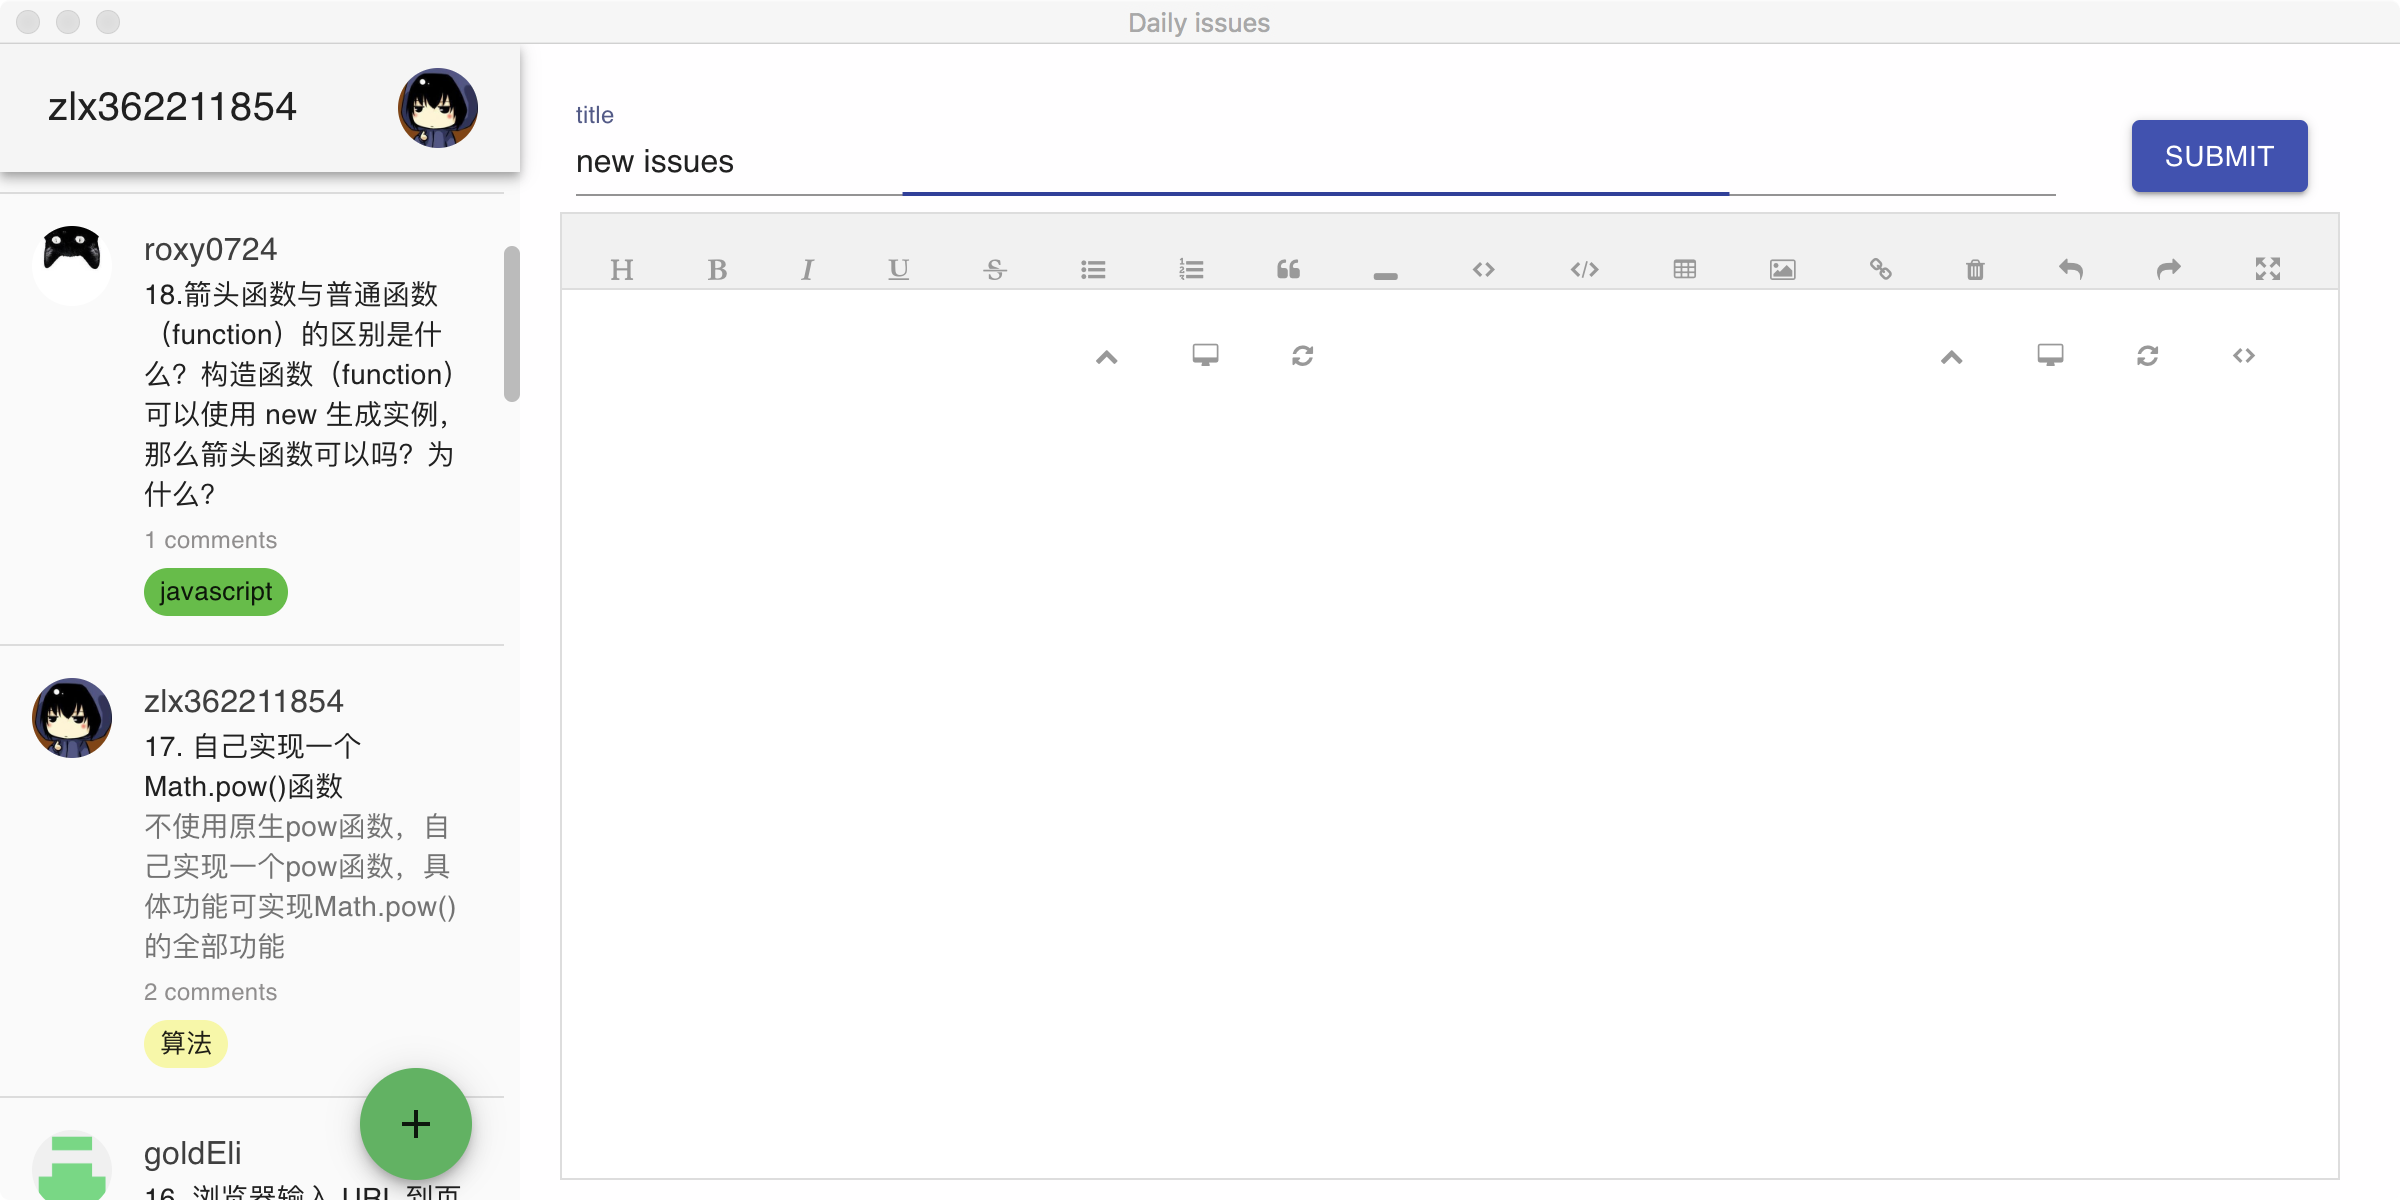Viewport: 2400px width, 1200px height.
Task: Insert a heading with the H icon
Action: (622, 269)
